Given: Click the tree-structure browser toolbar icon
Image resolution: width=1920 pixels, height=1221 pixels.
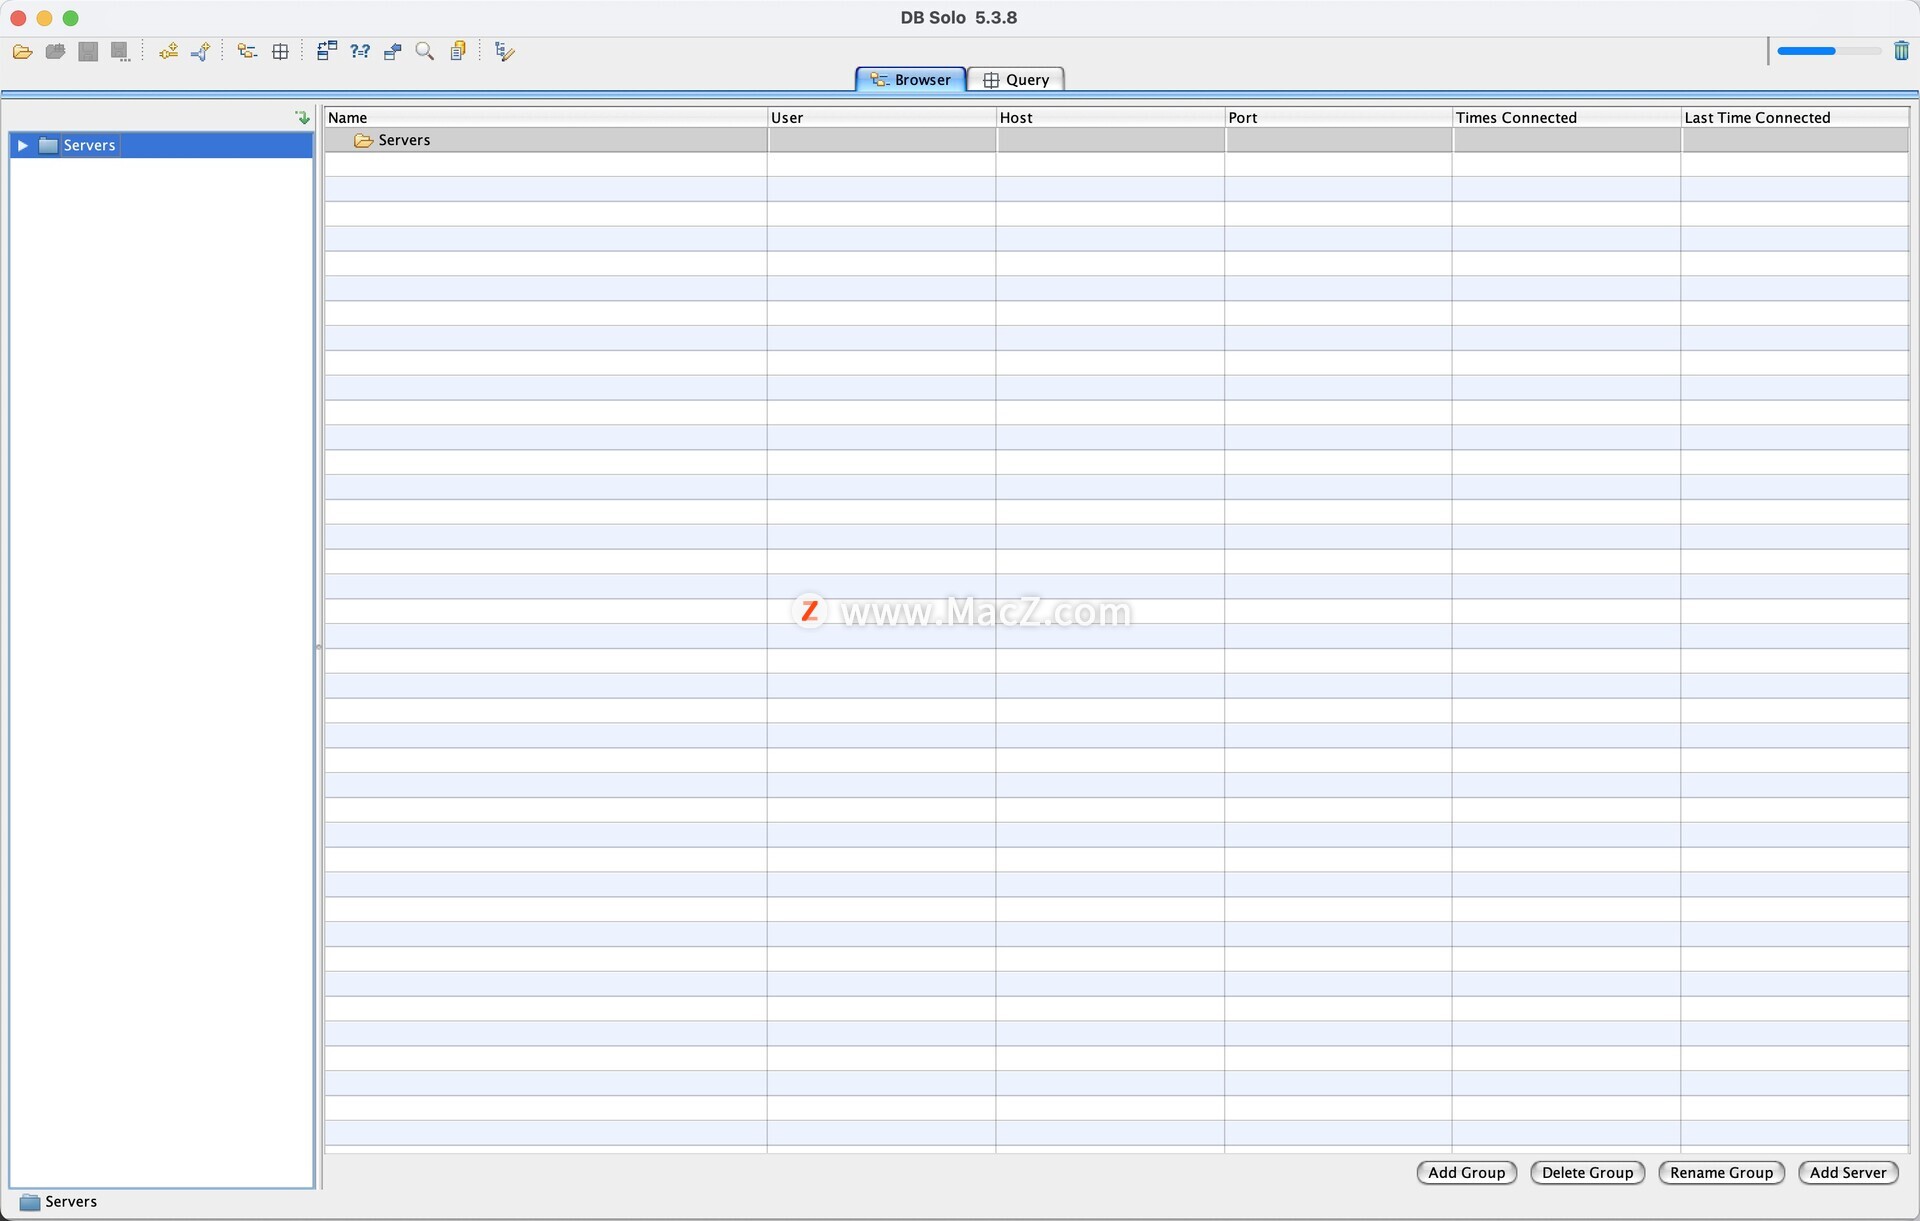Looking at the screenshot, I should (x=247, y=51).
